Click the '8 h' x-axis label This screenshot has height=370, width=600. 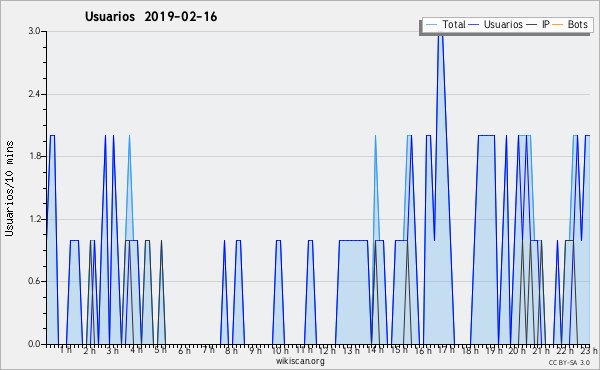231,350
